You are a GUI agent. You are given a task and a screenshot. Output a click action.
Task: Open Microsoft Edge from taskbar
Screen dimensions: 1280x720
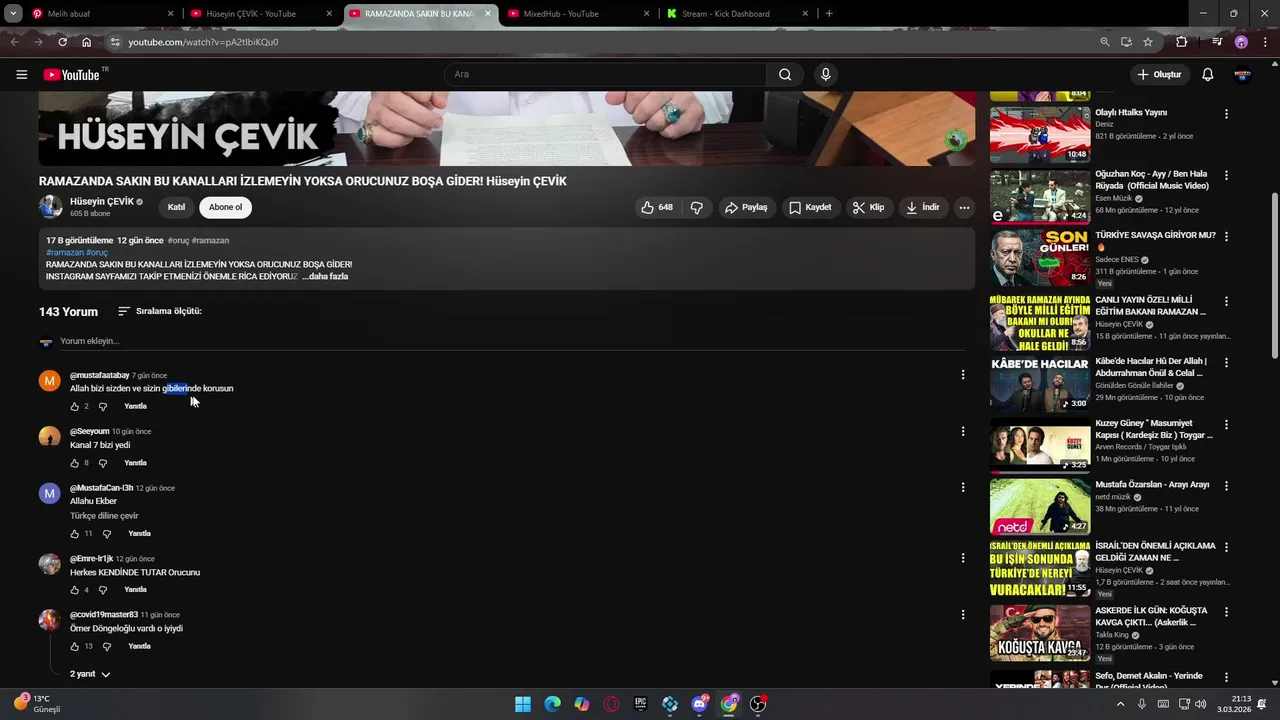(552, 704)
